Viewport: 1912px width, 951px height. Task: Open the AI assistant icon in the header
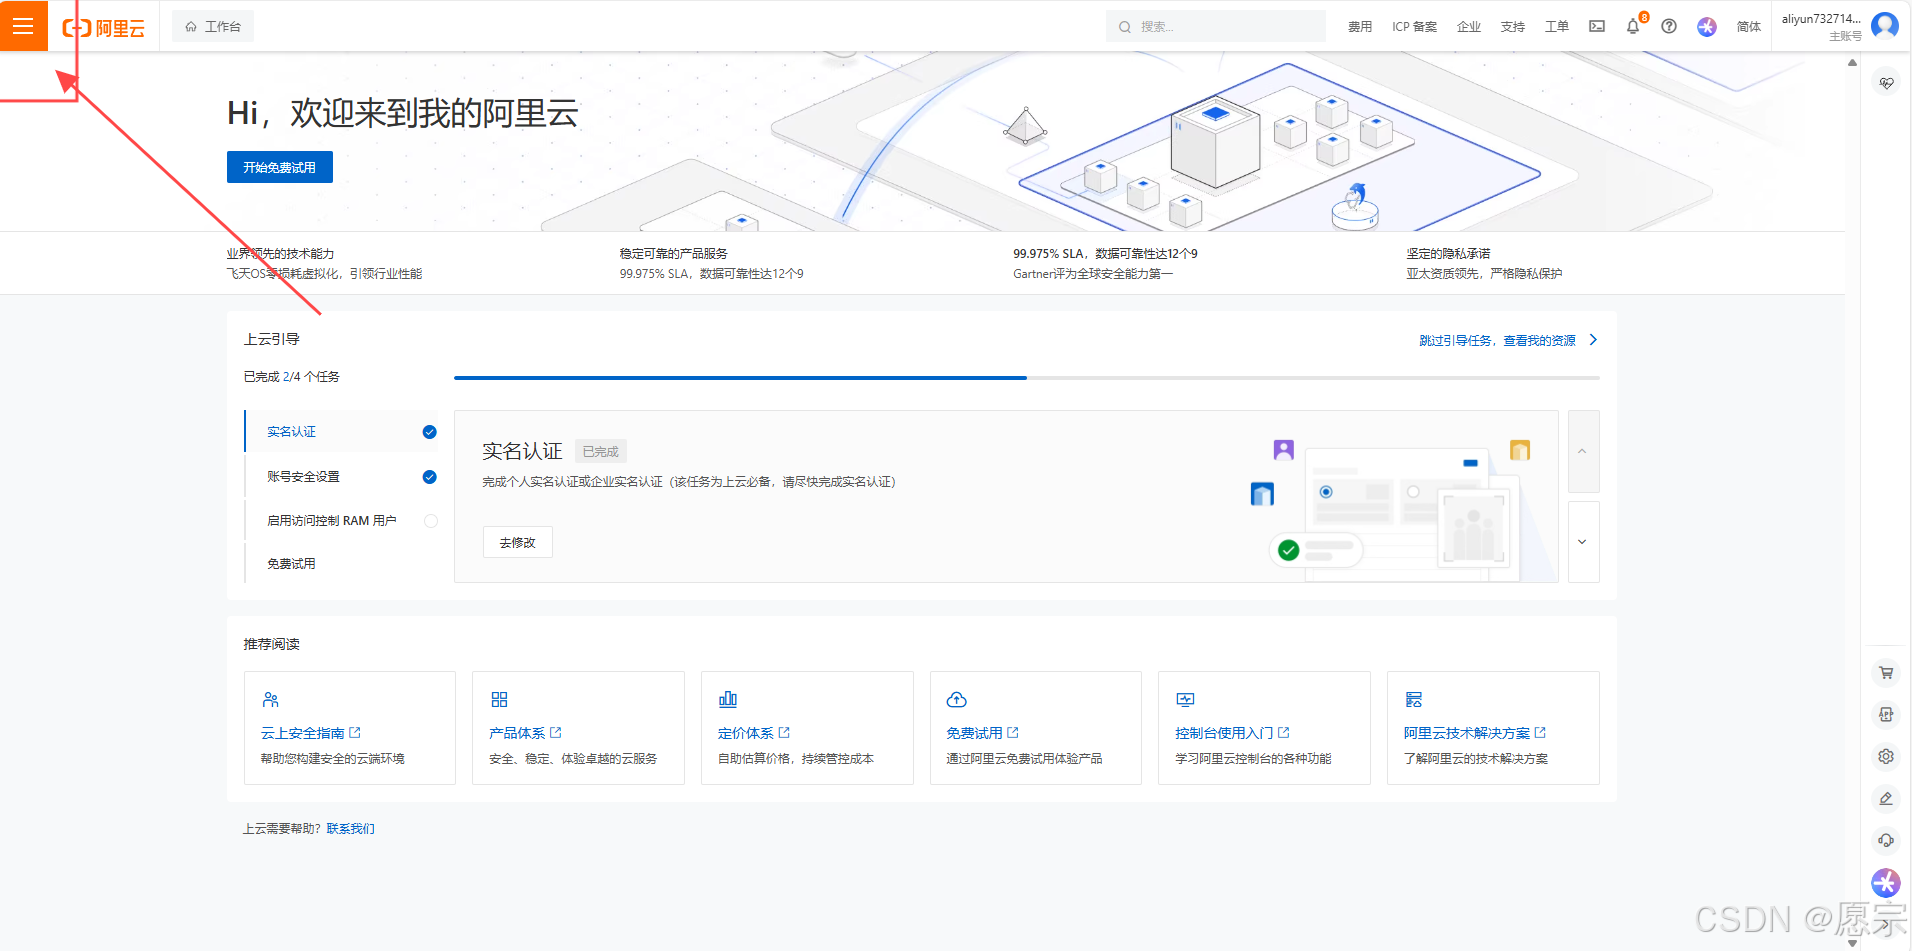pyautogui.click(x=1707, y=27)
